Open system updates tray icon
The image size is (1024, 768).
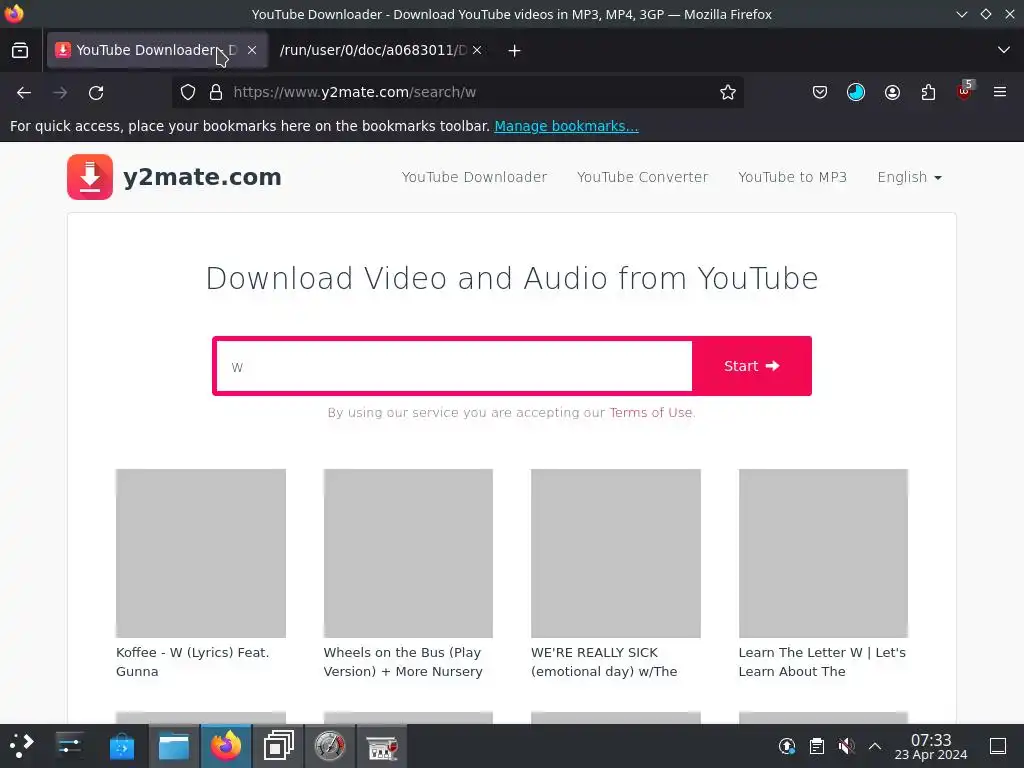point(787,746)
